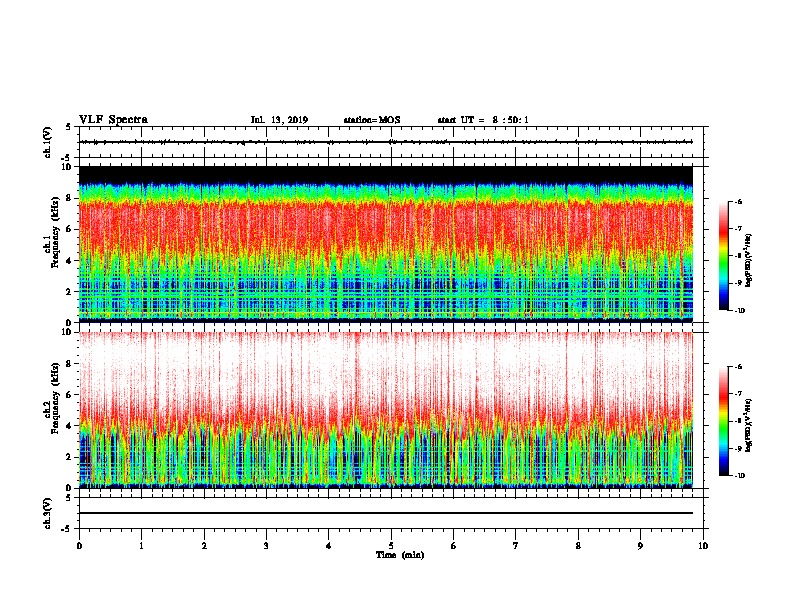The image size is (792, 612).
Task: Click time axis tick label "4"
Action: (329, 546)
